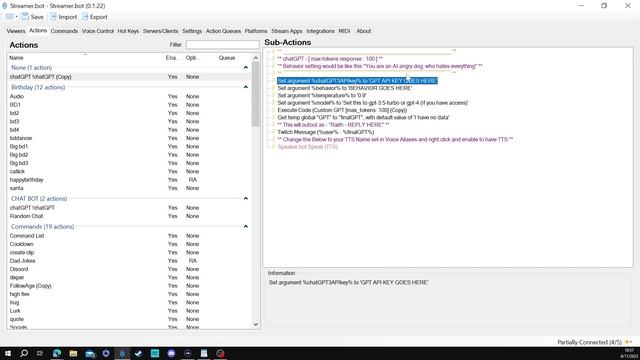The height and width of the screenshot is (360, 640).
Task: Click the Actions Filter input field
Action: click(x=222, y=44)
